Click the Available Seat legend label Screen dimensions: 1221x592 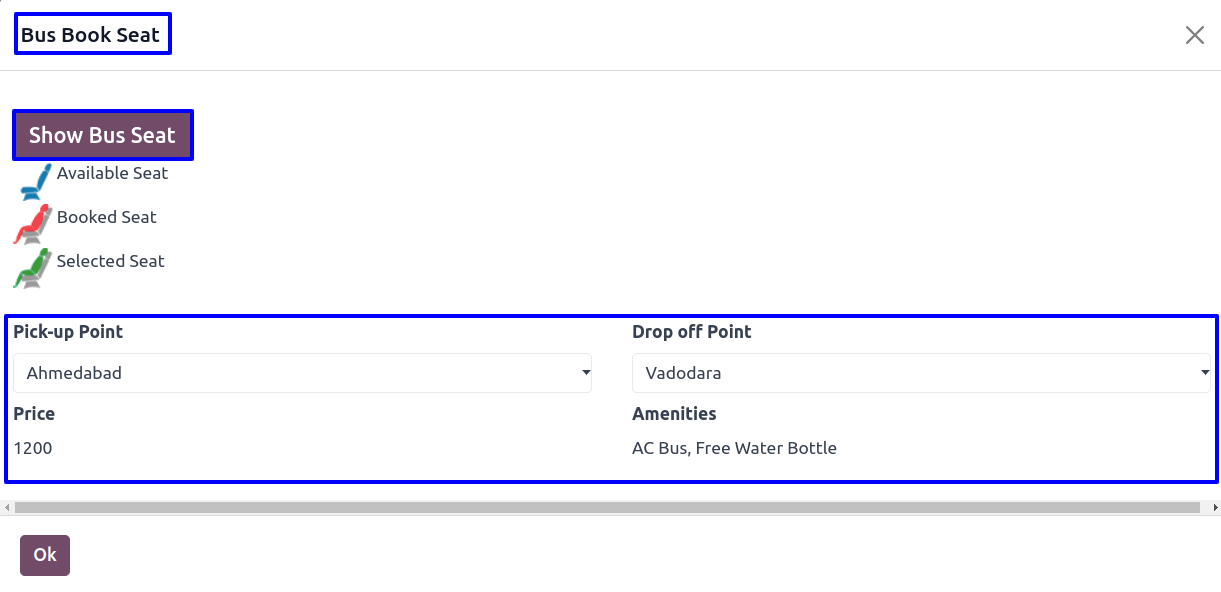(112, 173)
